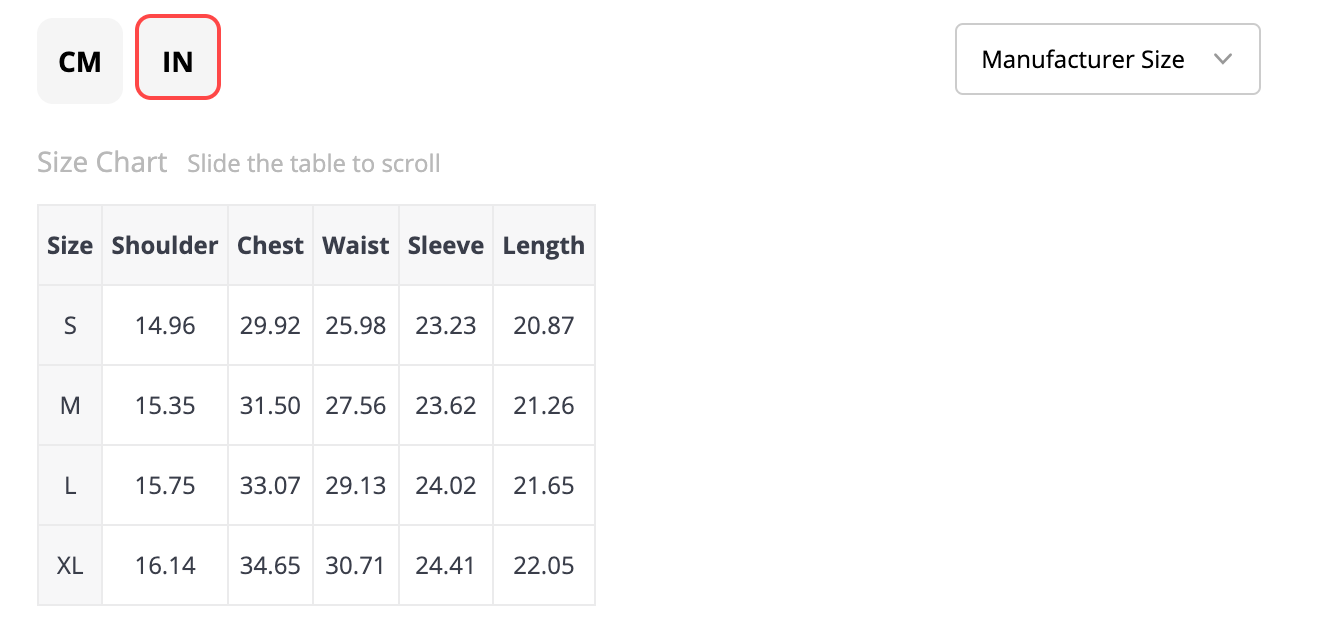Select the M size row label
This screenshot has width=1342, height=630.
coord(70,405)
